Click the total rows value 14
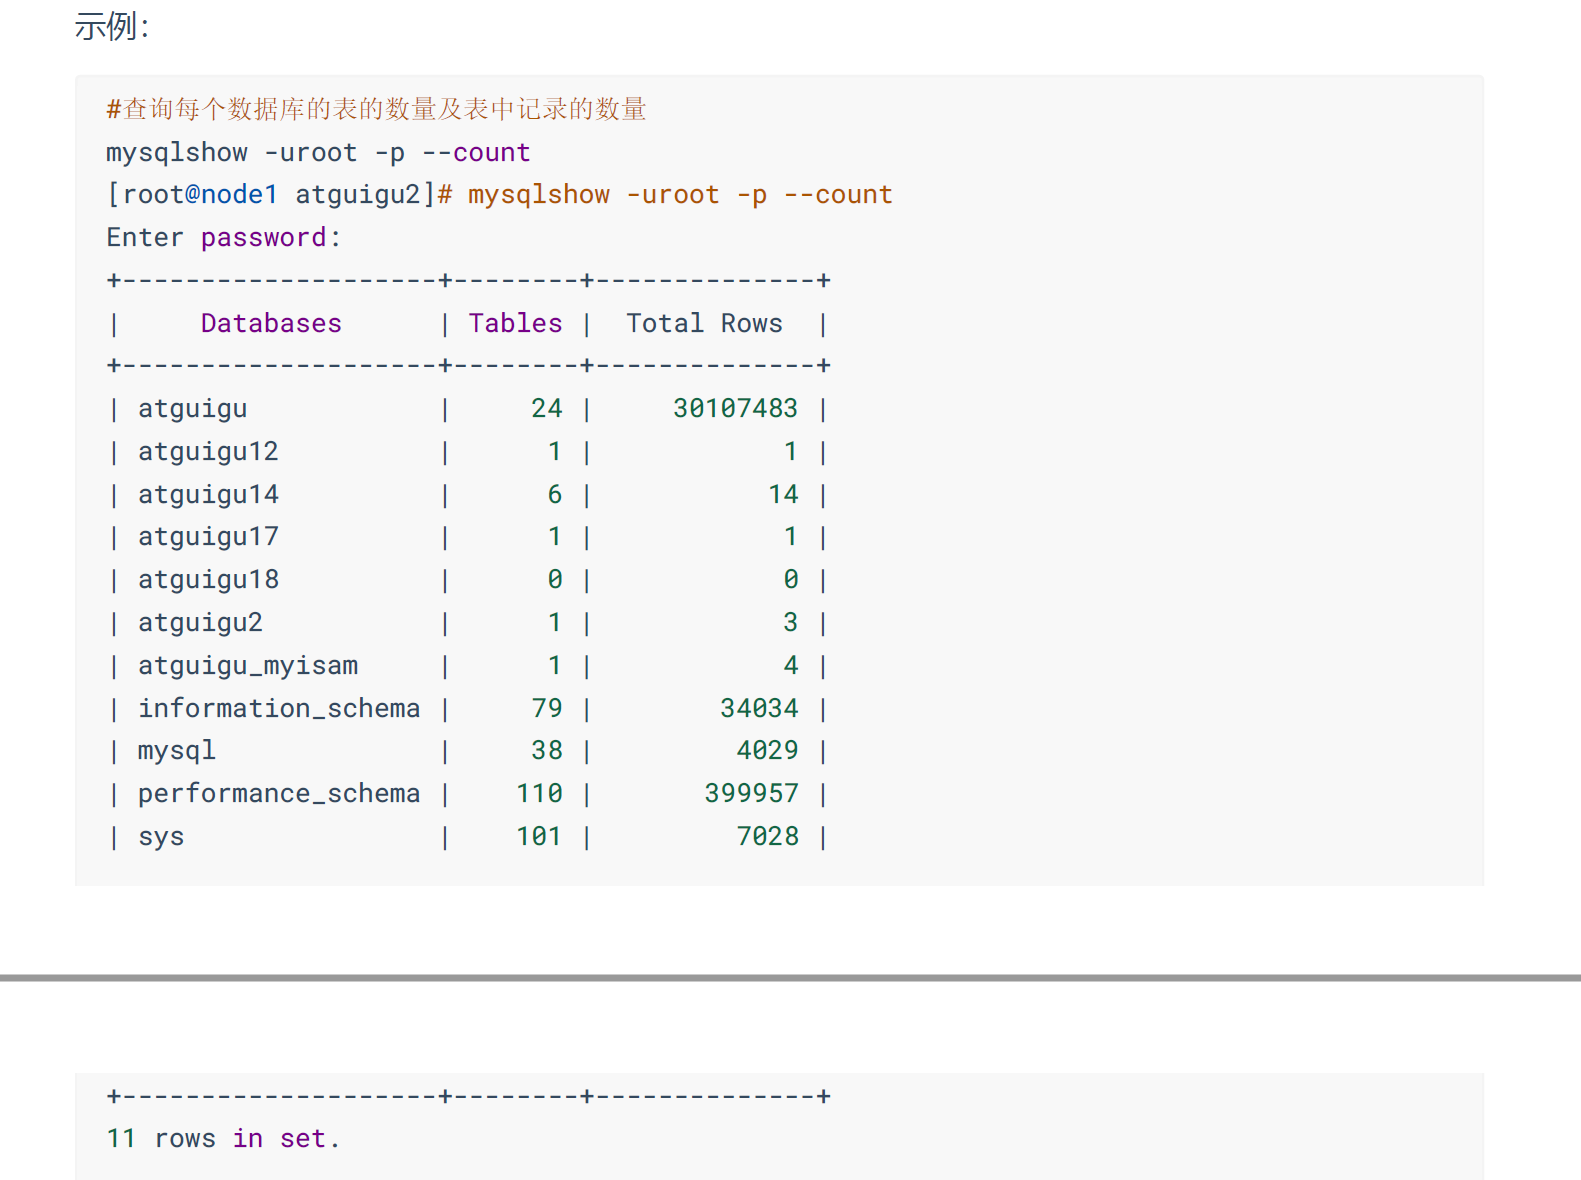Image resolution: width=1581 pixels, height=1180 pixels. click(x=783, y=494)
